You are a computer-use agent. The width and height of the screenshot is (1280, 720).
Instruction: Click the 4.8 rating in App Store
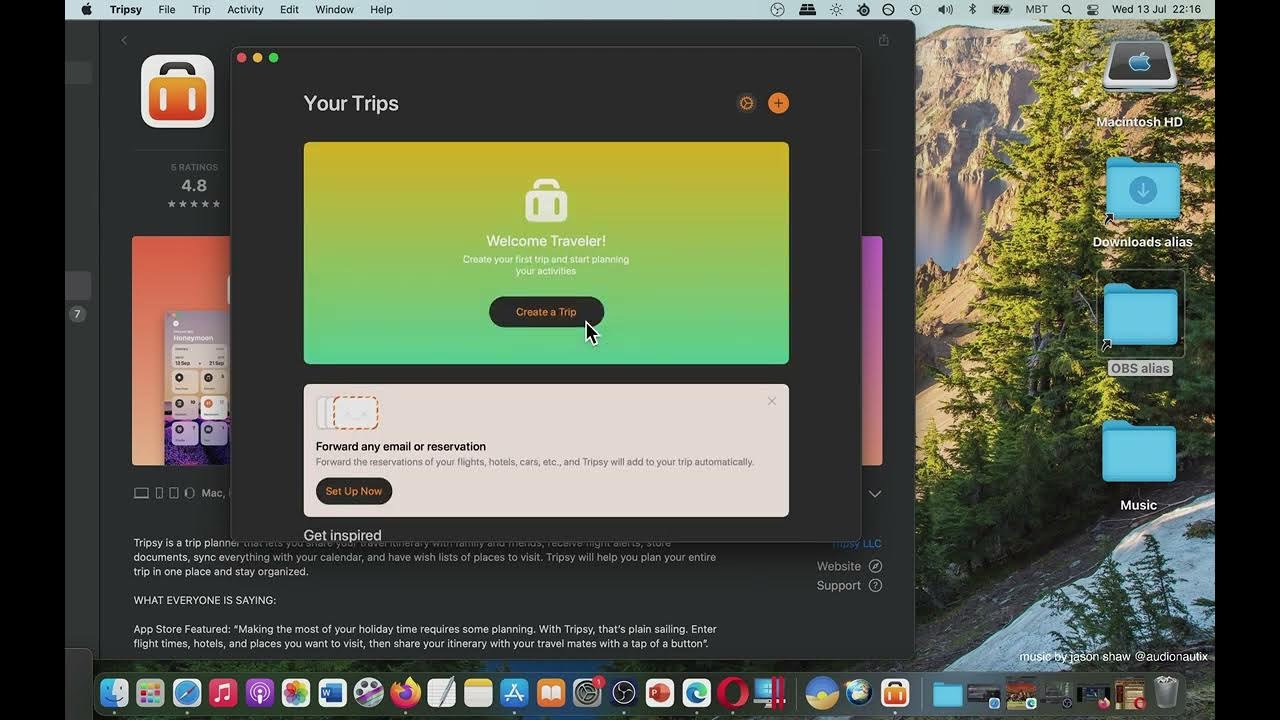pyautogui.click(x=194, y=186)
